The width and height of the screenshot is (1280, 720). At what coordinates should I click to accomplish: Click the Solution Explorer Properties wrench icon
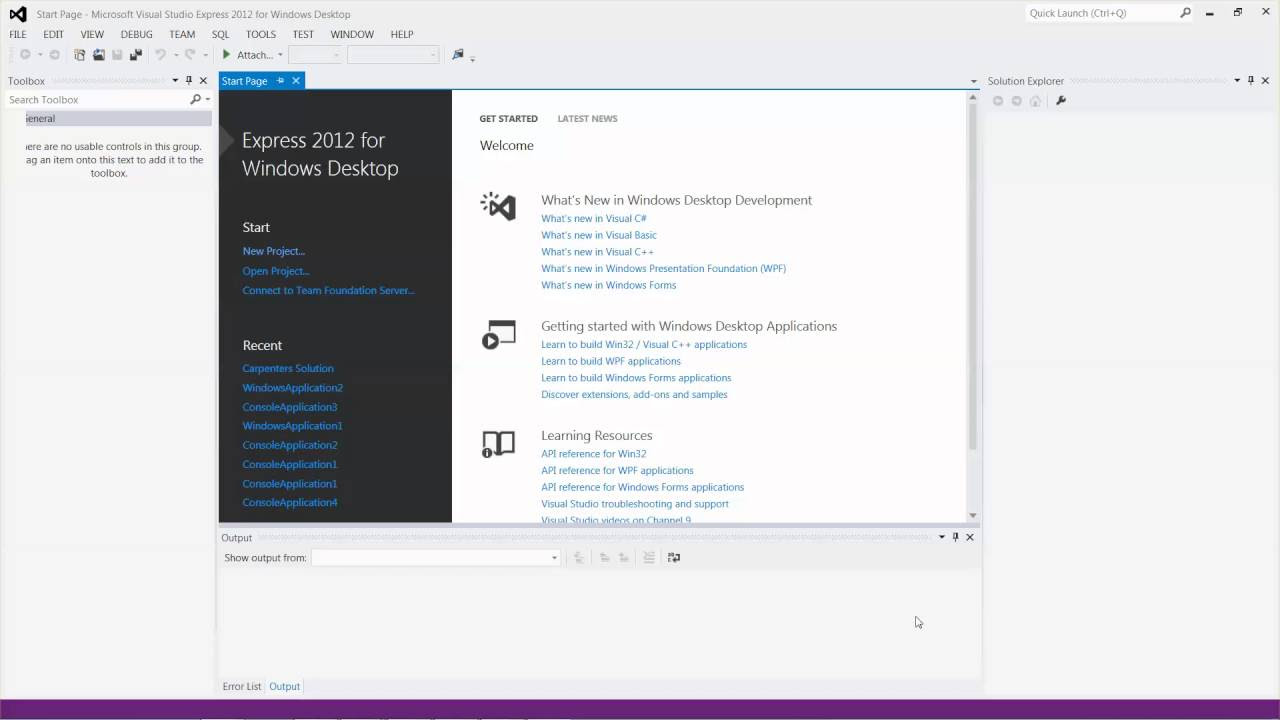(1061, 100)
